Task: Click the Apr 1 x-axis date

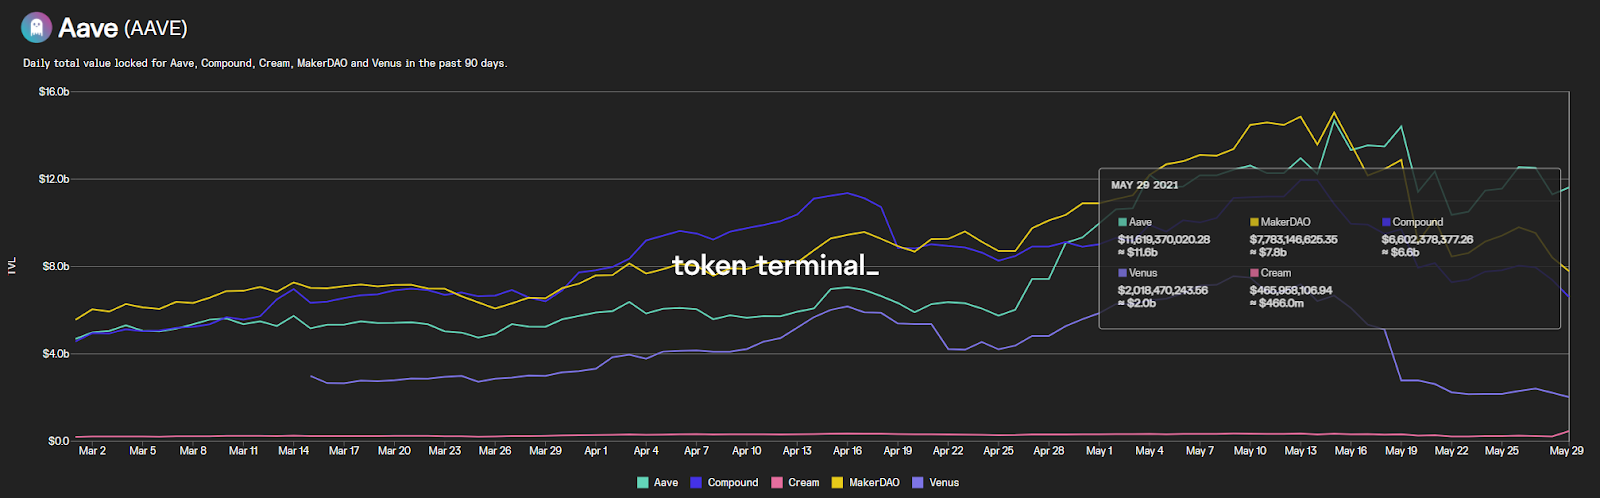Action: pos(595,451)
